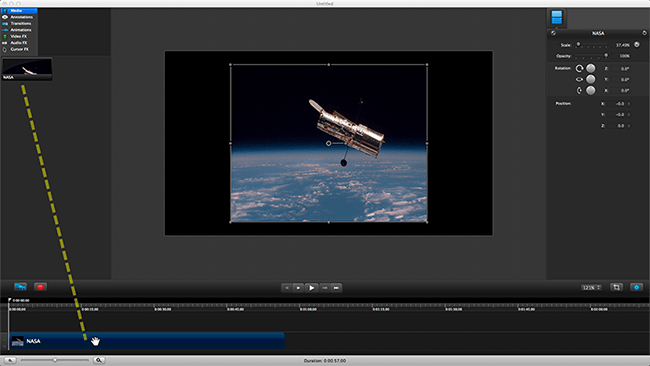Select the NASA media bin thumbnail
Viewport: 650px width, 366px height.
[x=27, y=69]
